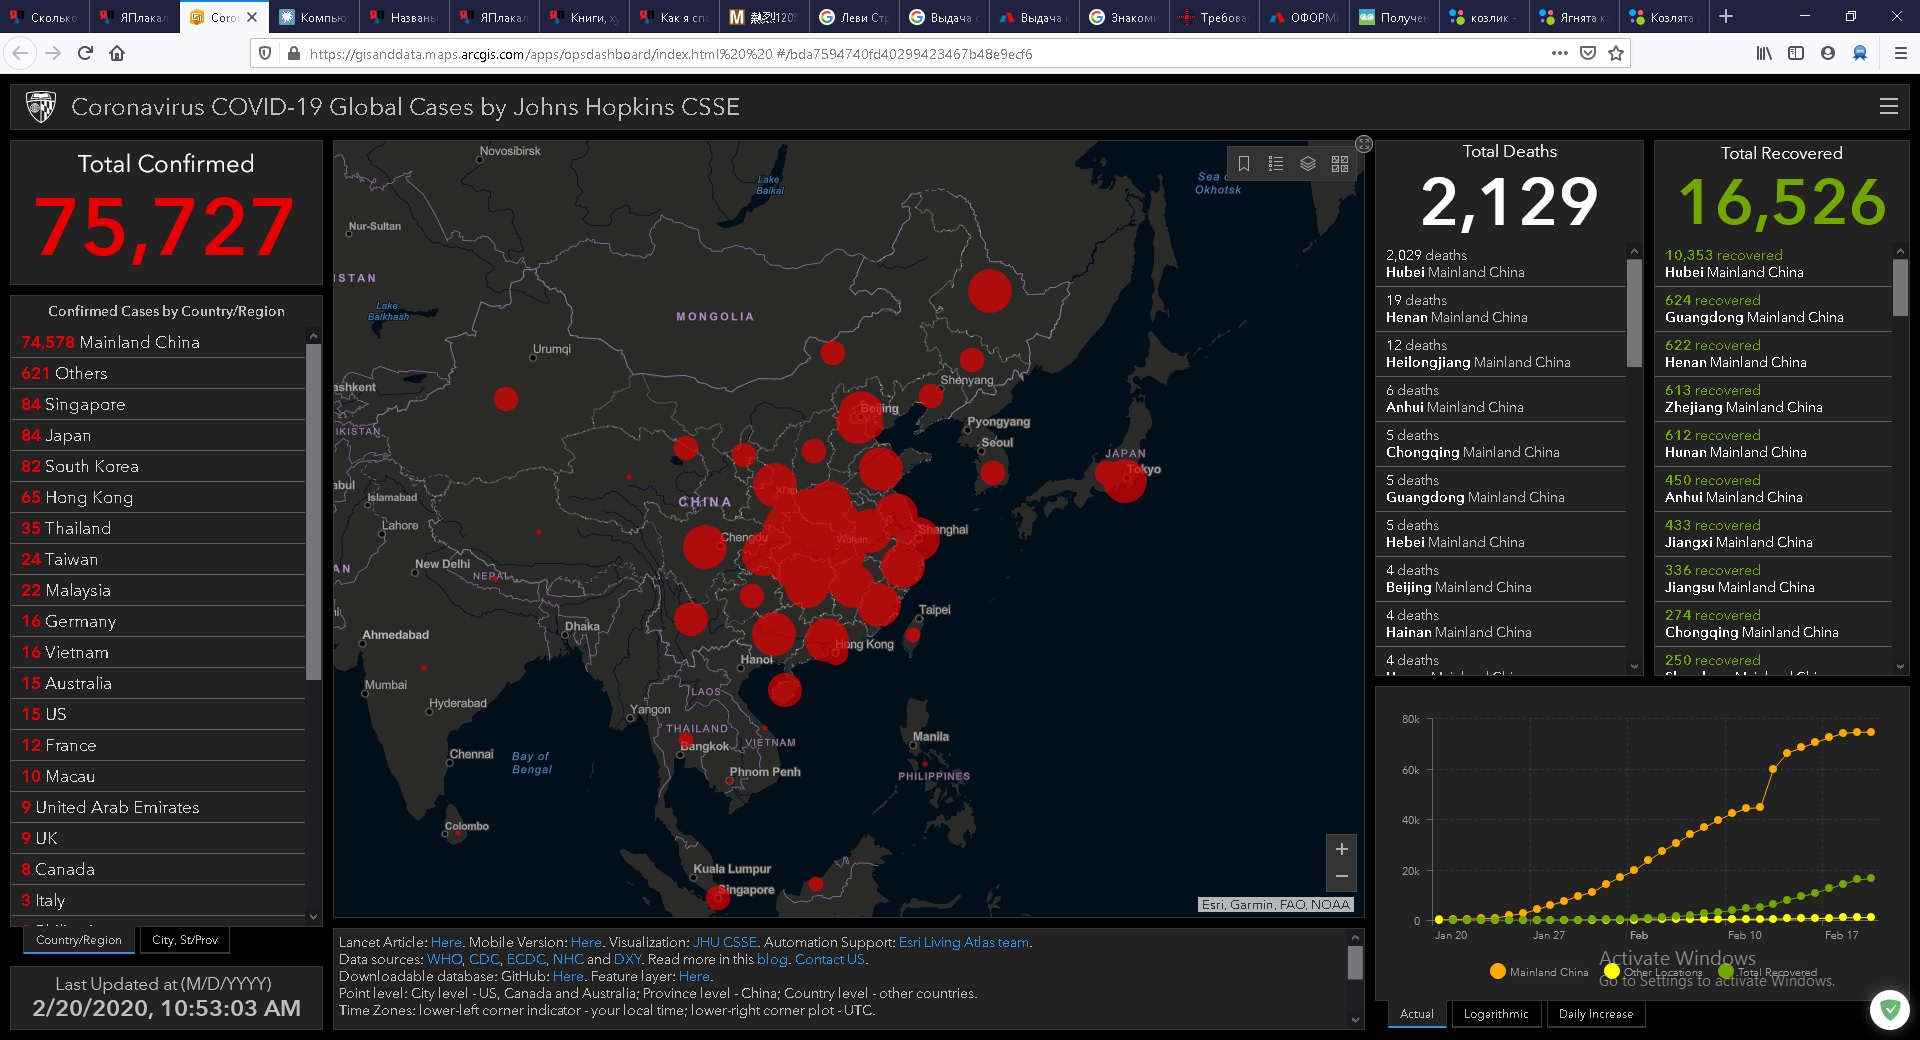The width and height of the screenshot is (1920, 1040).
Task: Open the ECDC data source link
Action: click(526, 959)
